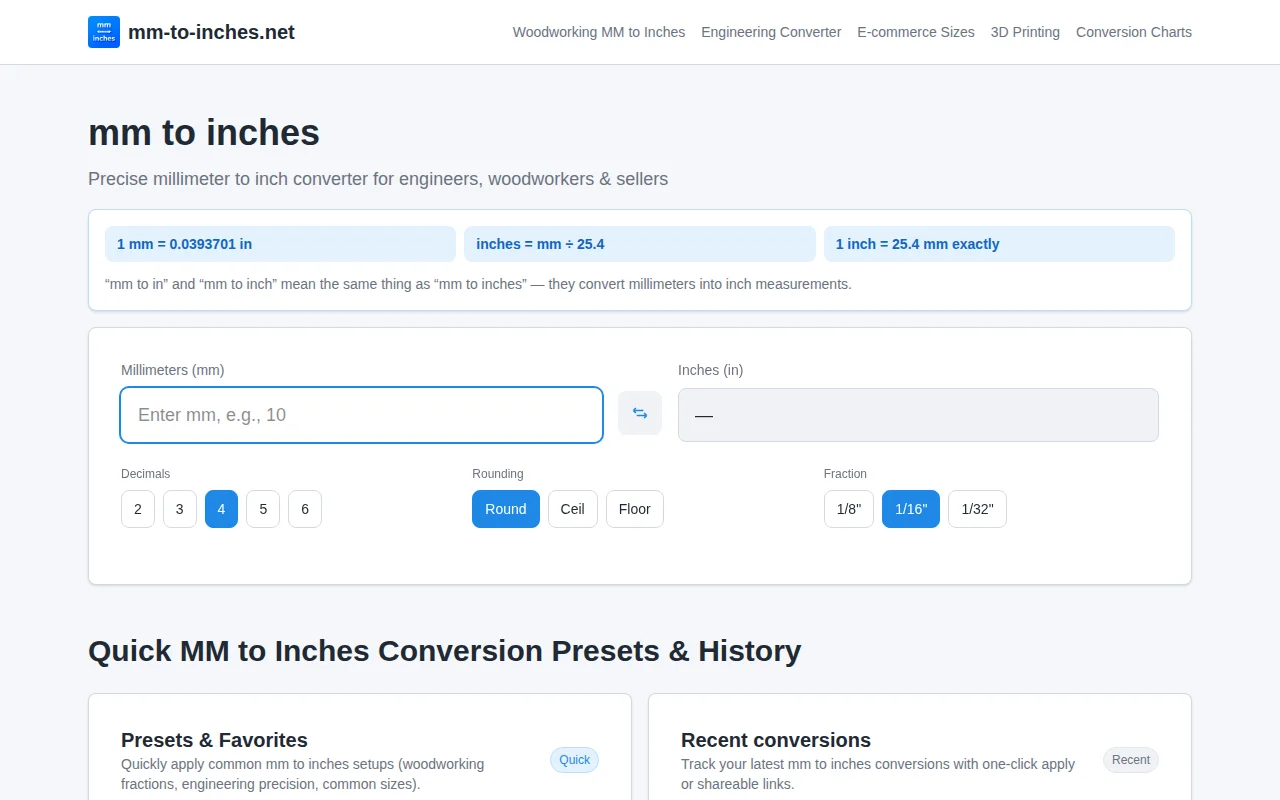
Task: Click the Presets & Favorites heading
Action: pos(214,740)
